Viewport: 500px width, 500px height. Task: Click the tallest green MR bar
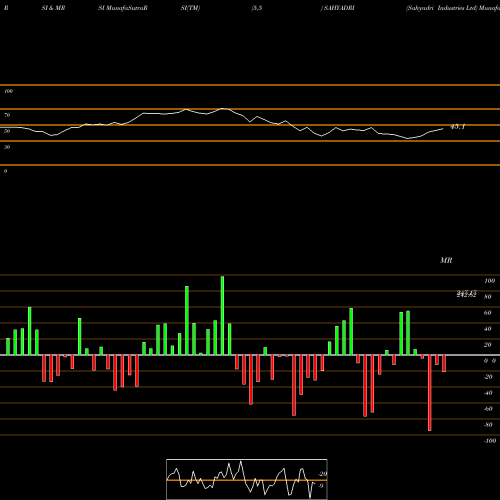(222, 315)
